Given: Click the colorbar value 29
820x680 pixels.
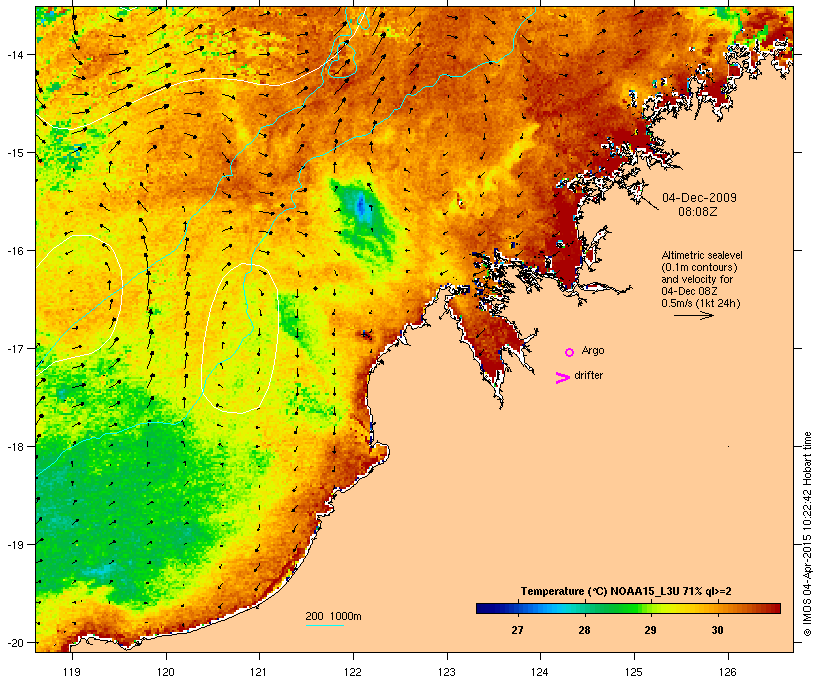Looking at the screenshot, I should pyautogui.click(x=650, y=630).
